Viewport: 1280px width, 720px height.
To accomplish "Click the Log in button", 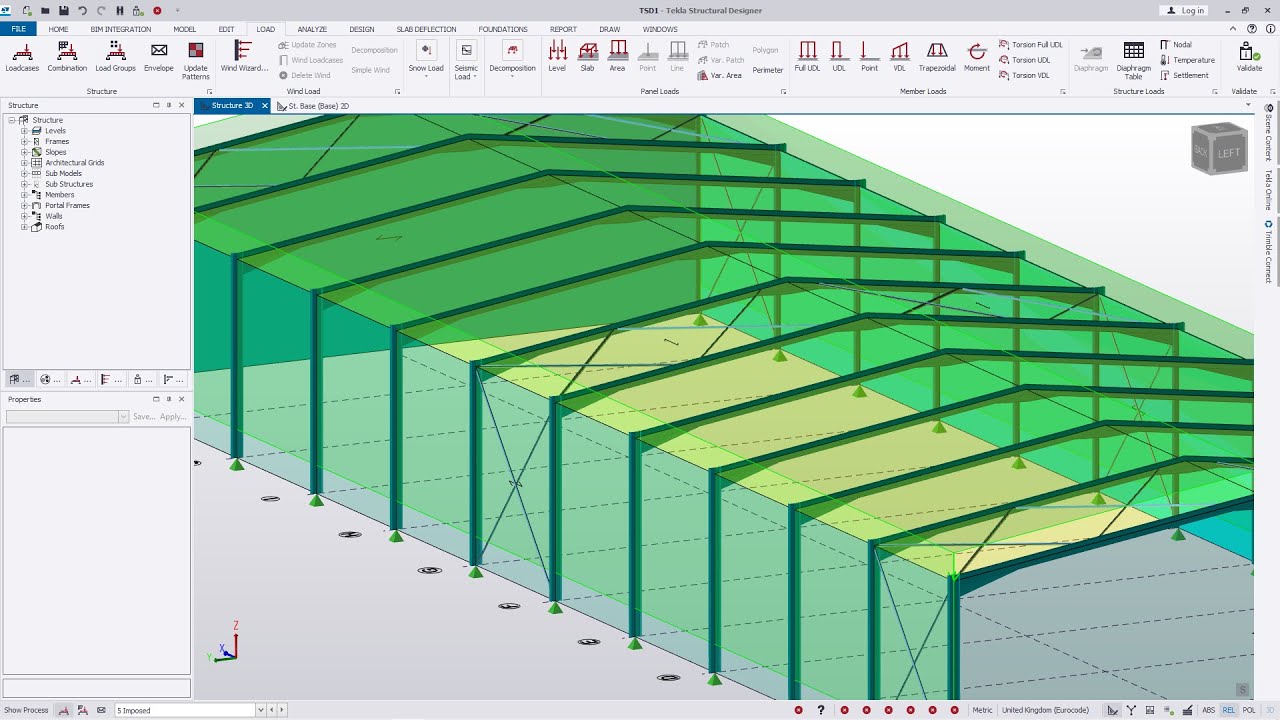I will [1185, 10].
